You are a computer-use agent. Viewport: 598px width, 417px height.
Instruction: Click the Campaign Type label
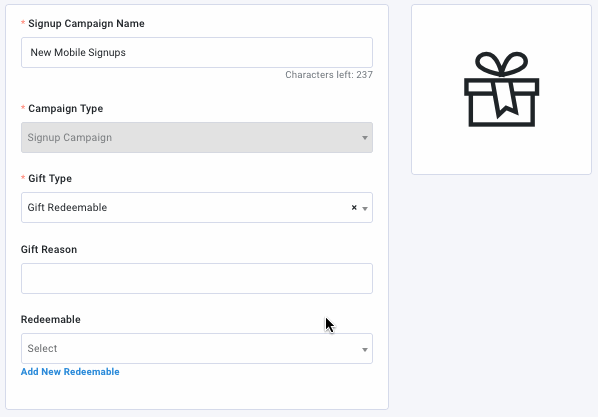pyautogui.click(x=66, y=109)
